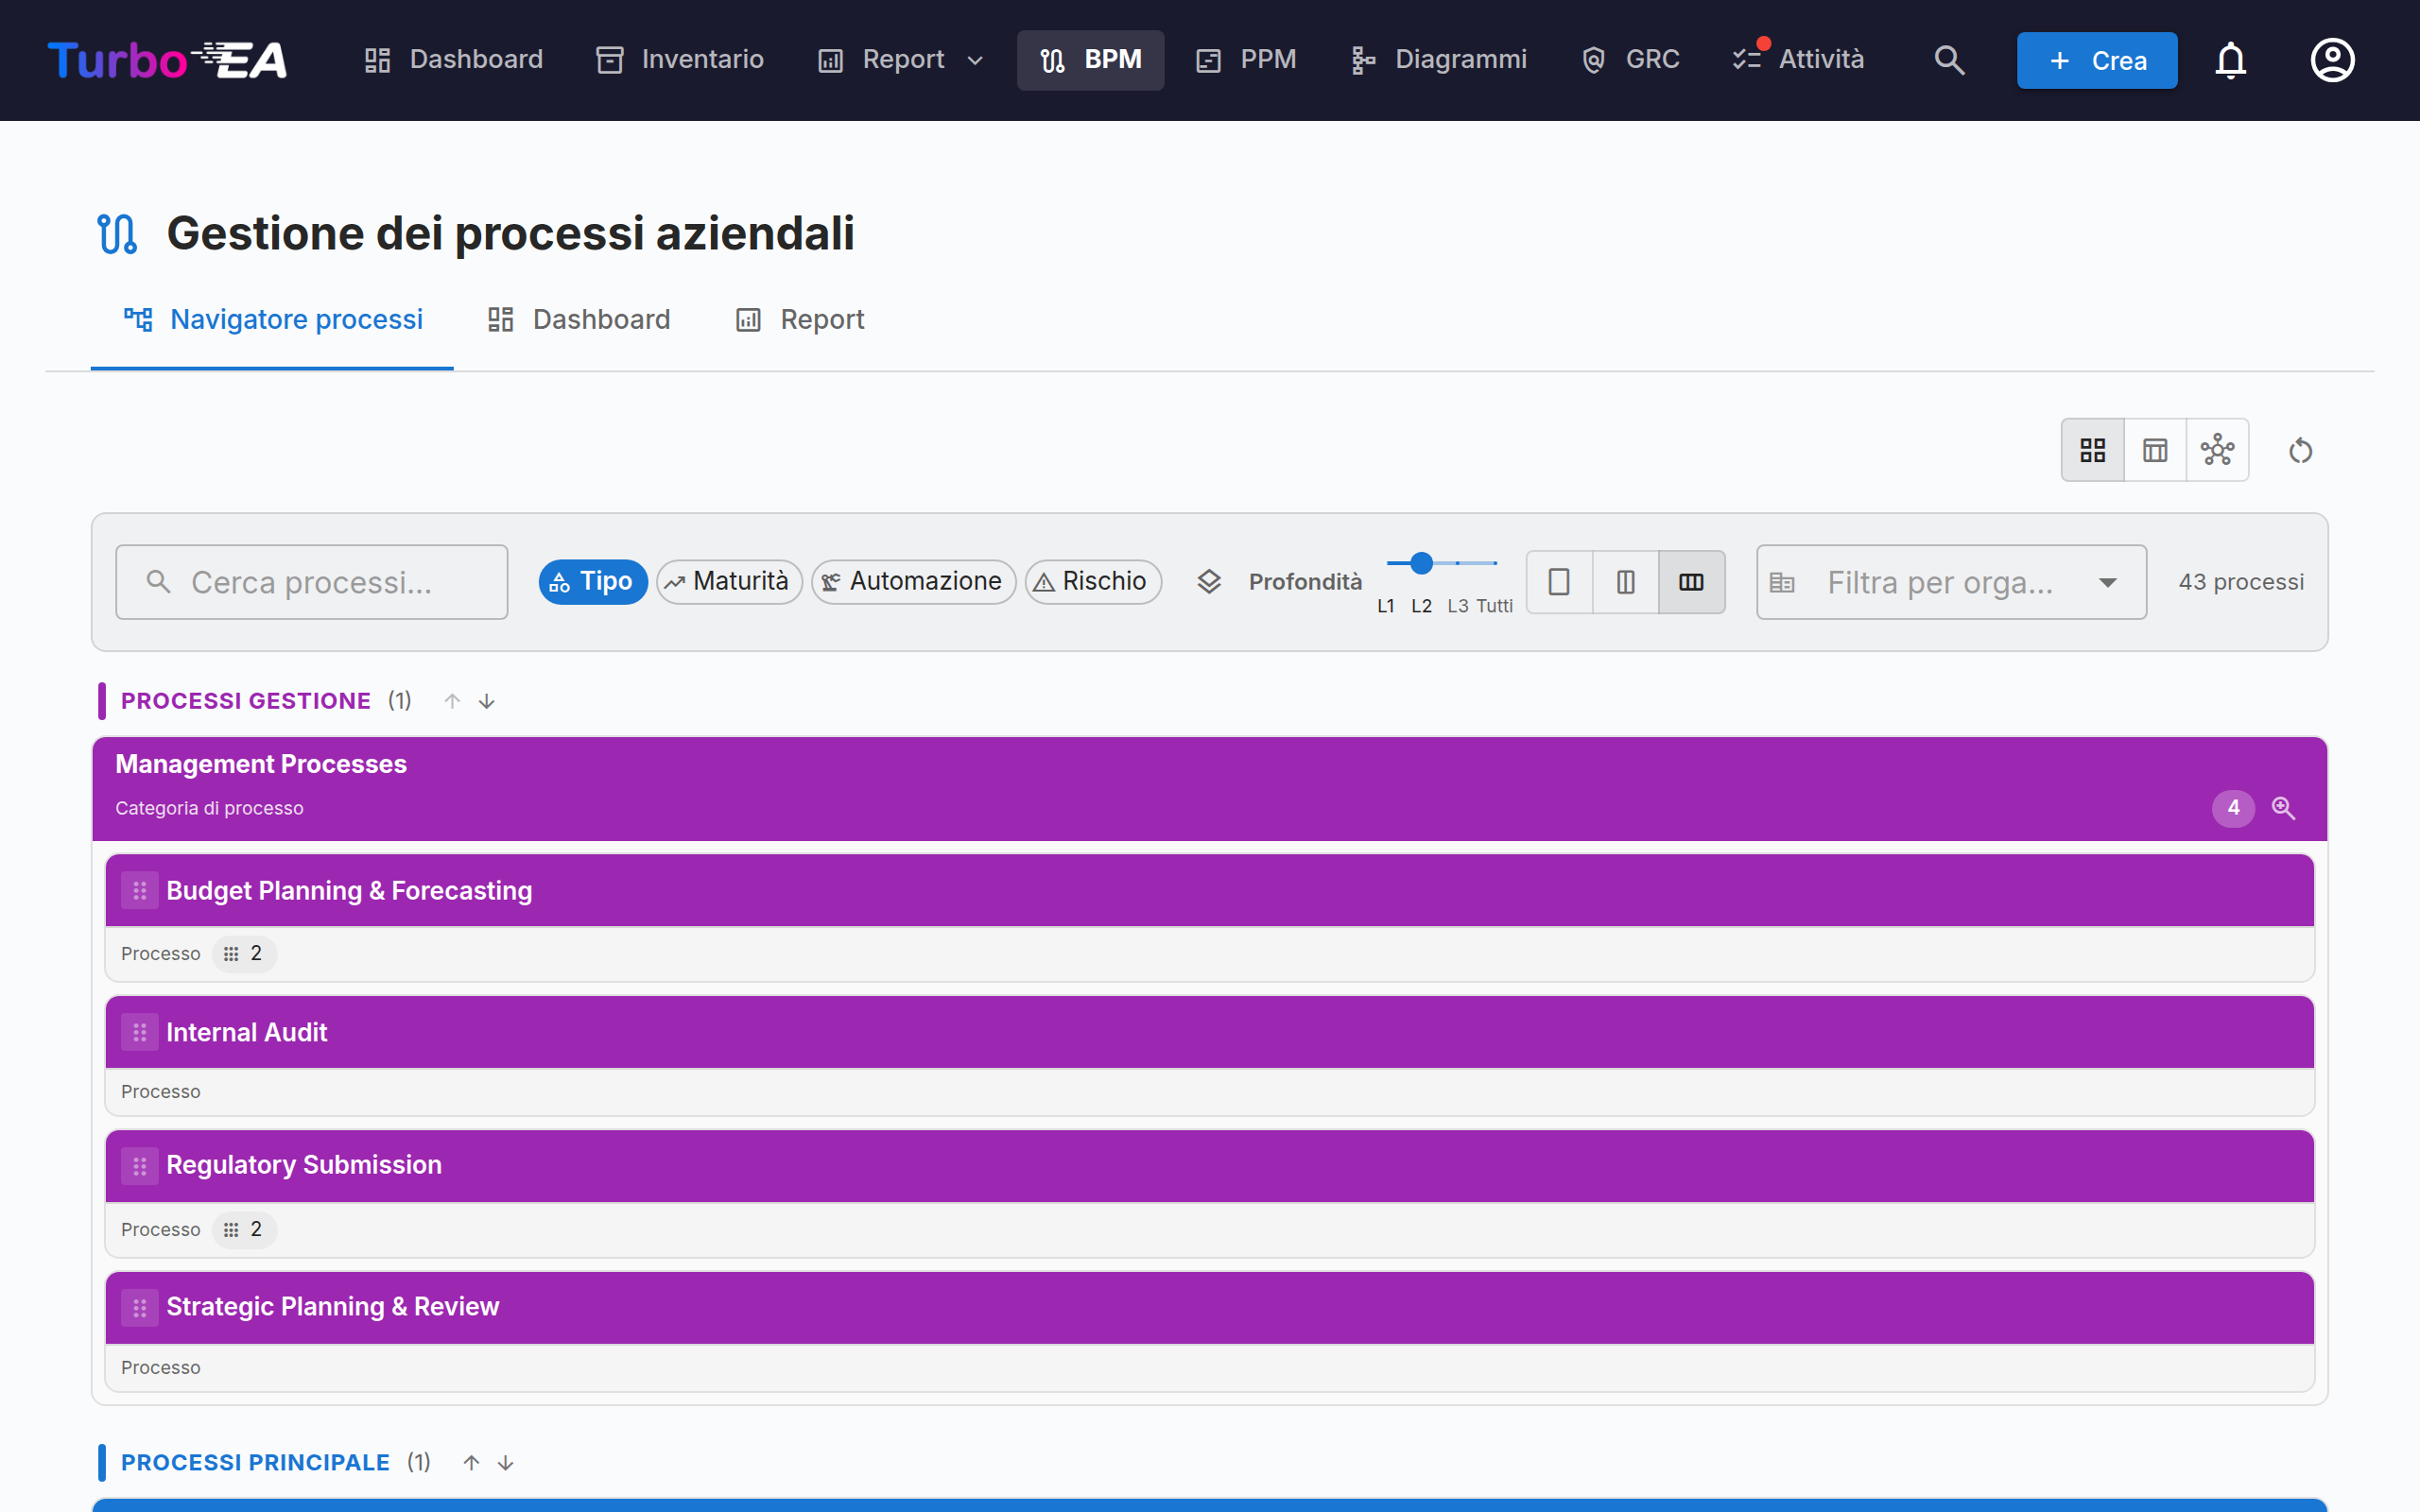Image resolution: width=2420 pixels, height=1512 pixels.
Task: Open Regulatory Submission process
Action: pos(1210,1166)
